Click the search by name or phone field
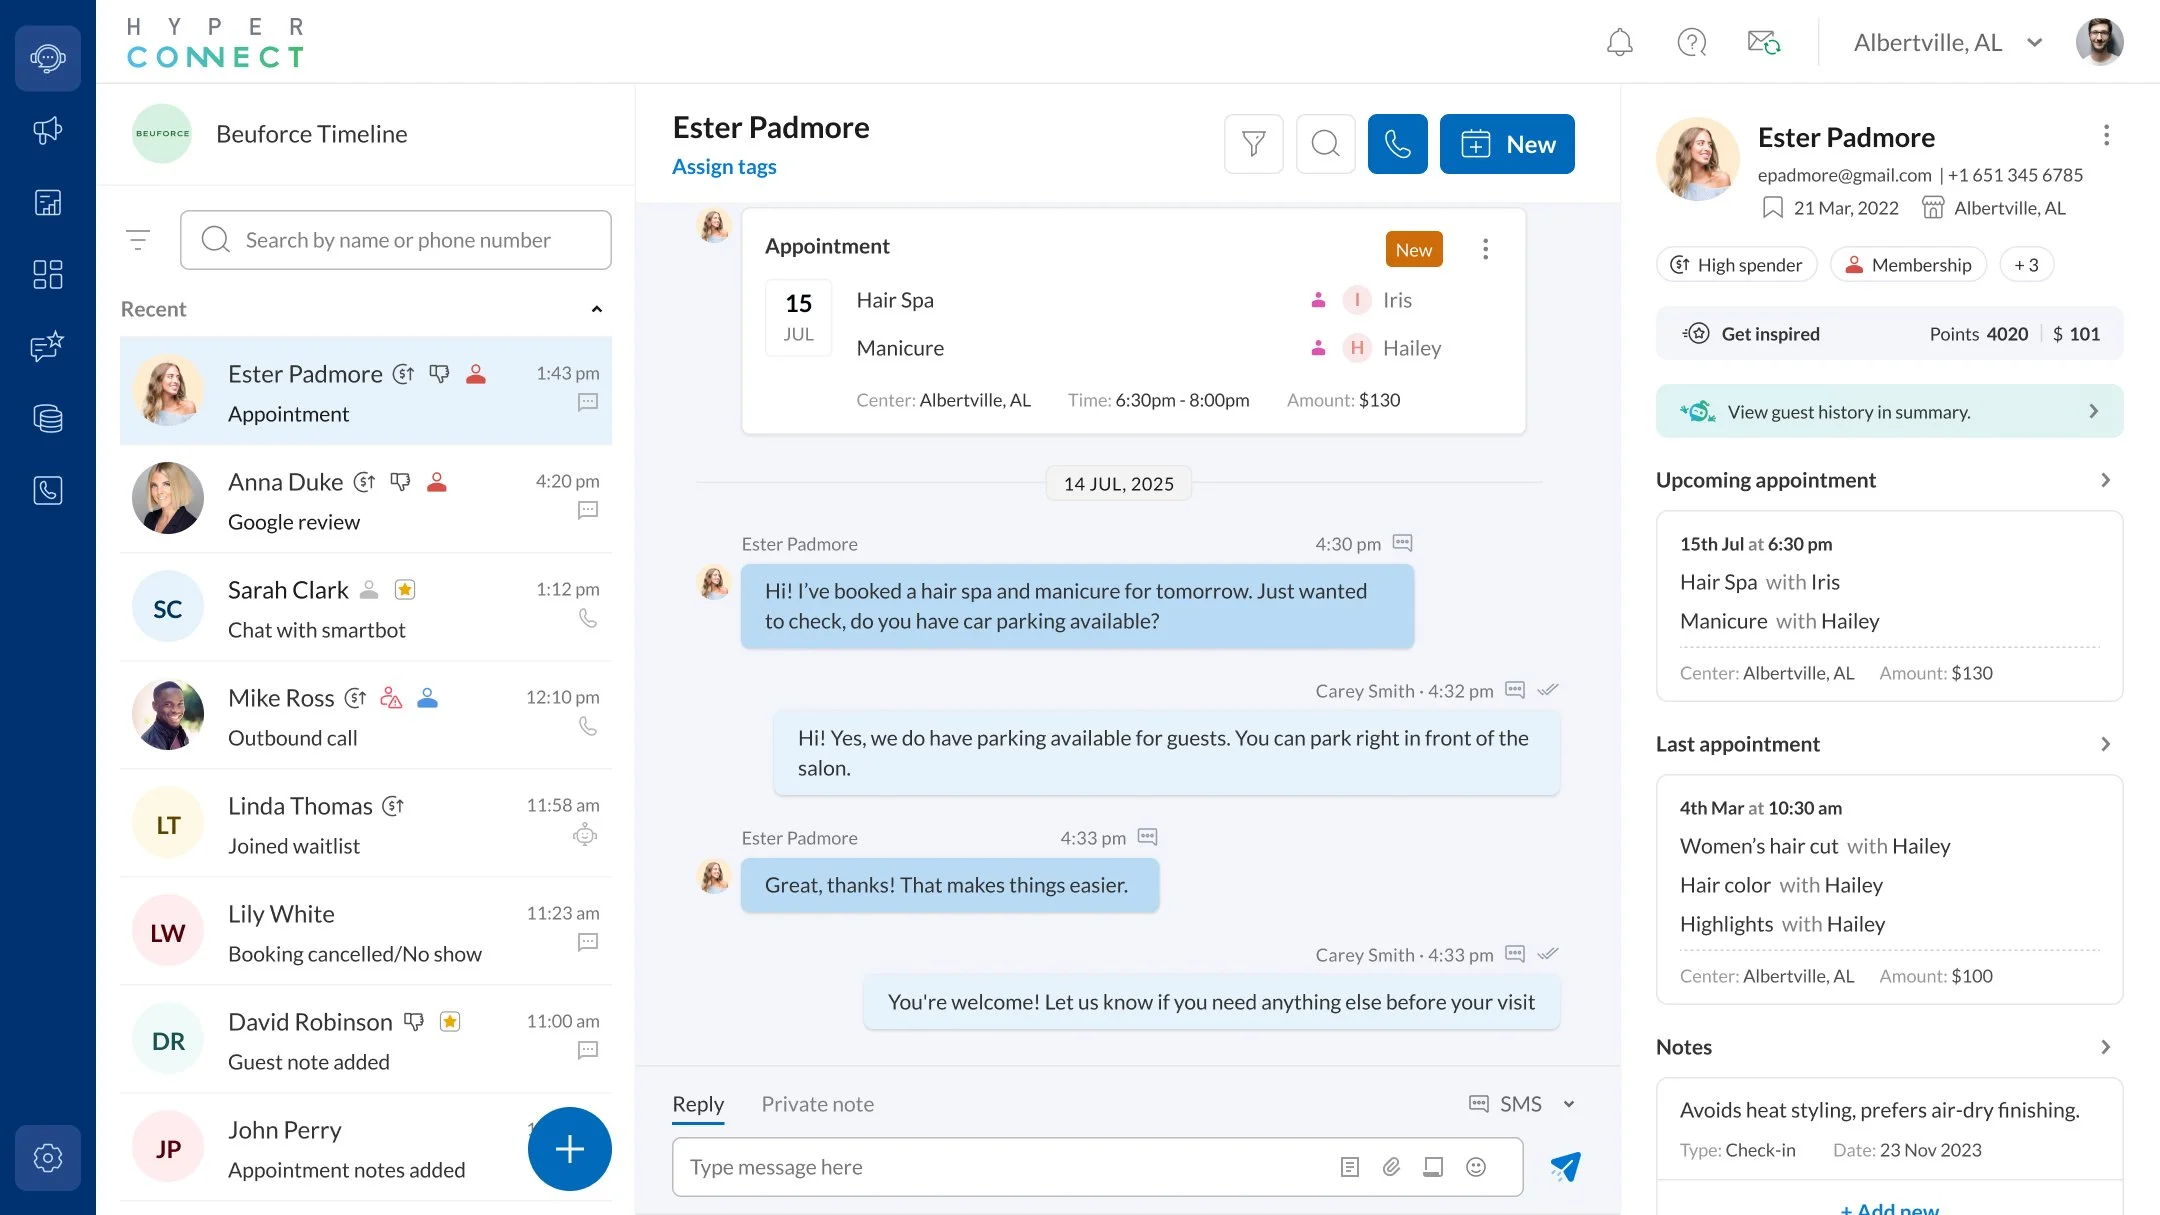Screen dimensions: 2160x1215 (x=396, y=240)
